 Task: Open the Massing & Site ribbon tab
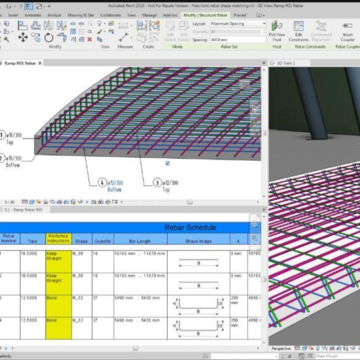(81, 15)
